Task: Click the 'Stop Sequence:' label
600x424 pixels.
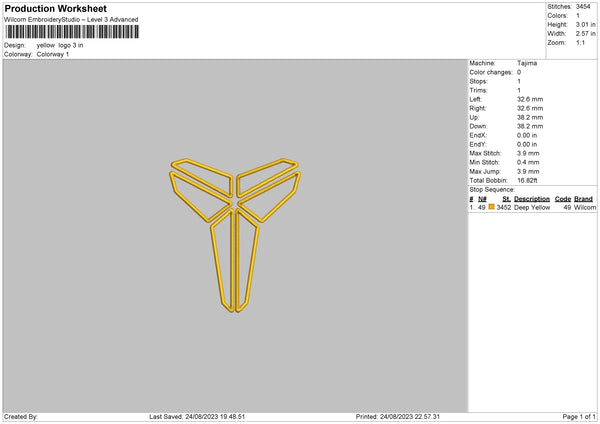Action: (x=492, y=190)
